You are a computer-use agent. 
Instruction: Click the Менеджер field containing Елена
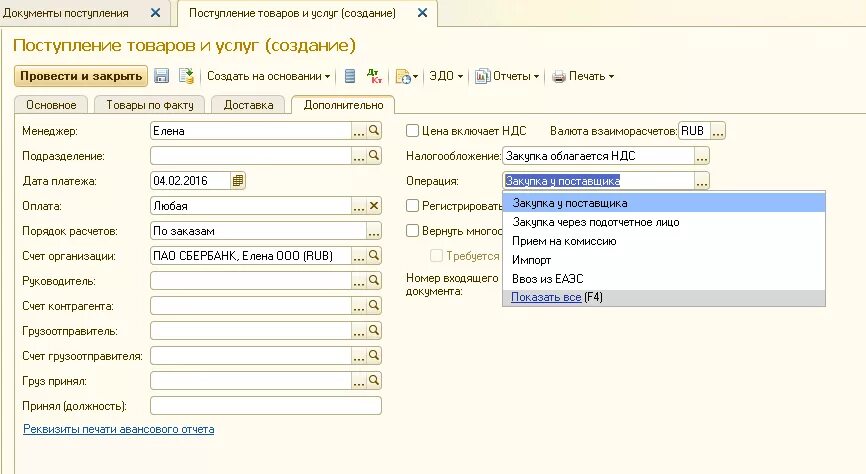251,131
